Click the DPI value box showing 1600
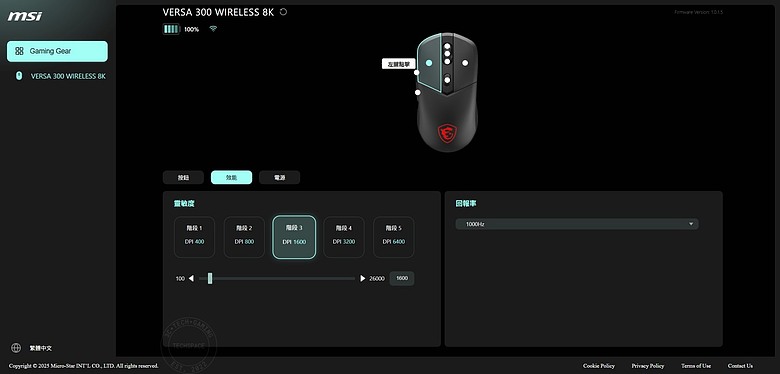780x374 pixels. pyautogui.click(x=402, y=279)
